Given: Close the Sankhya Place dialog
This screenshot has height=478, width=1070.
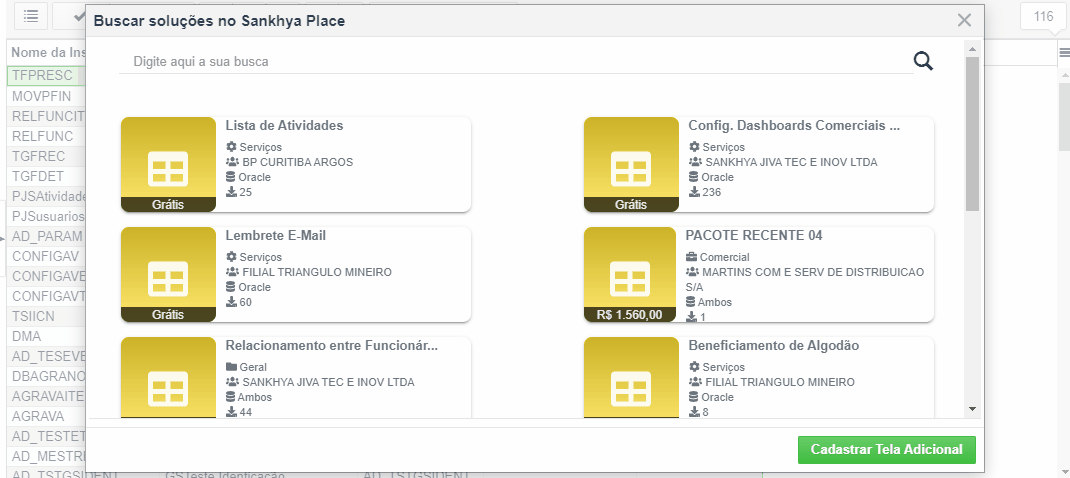Looking at the screenshot, I should click(964, 20).
